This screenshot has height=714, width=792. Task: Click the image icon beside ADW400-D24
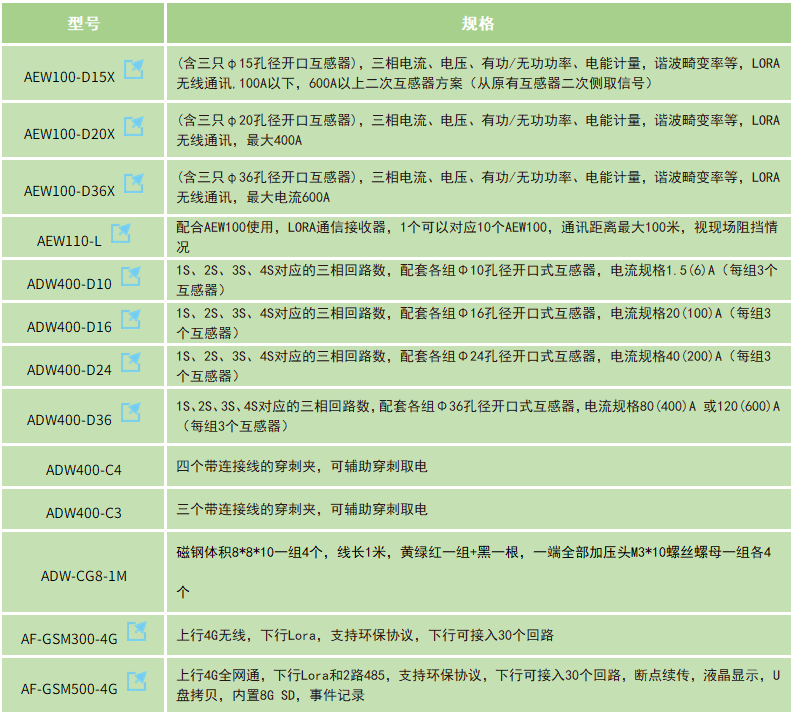130,363
